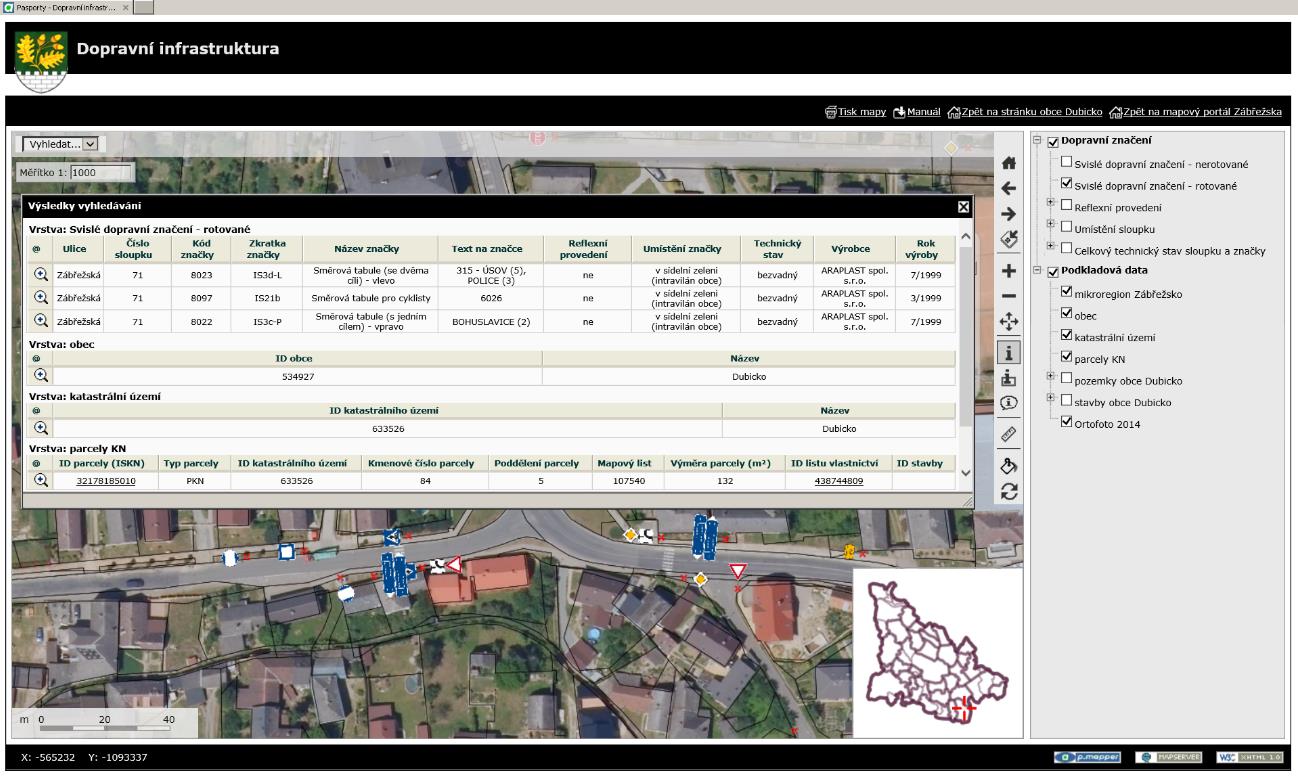This screenshot has height=779, width=1298.
Task: Enable the Reflexní provedení layer
Action: pyautogui.click(x=1066, y=206)
